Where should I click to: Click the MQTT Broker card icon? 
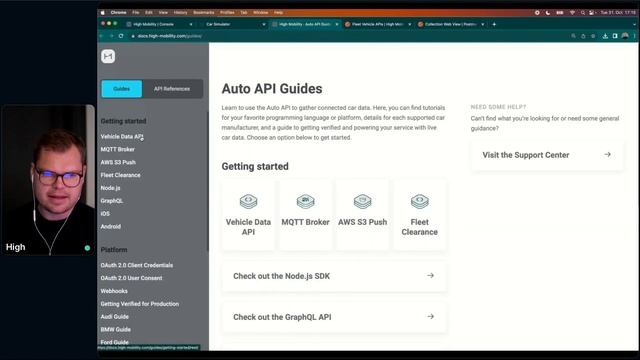tap(305, 201)
